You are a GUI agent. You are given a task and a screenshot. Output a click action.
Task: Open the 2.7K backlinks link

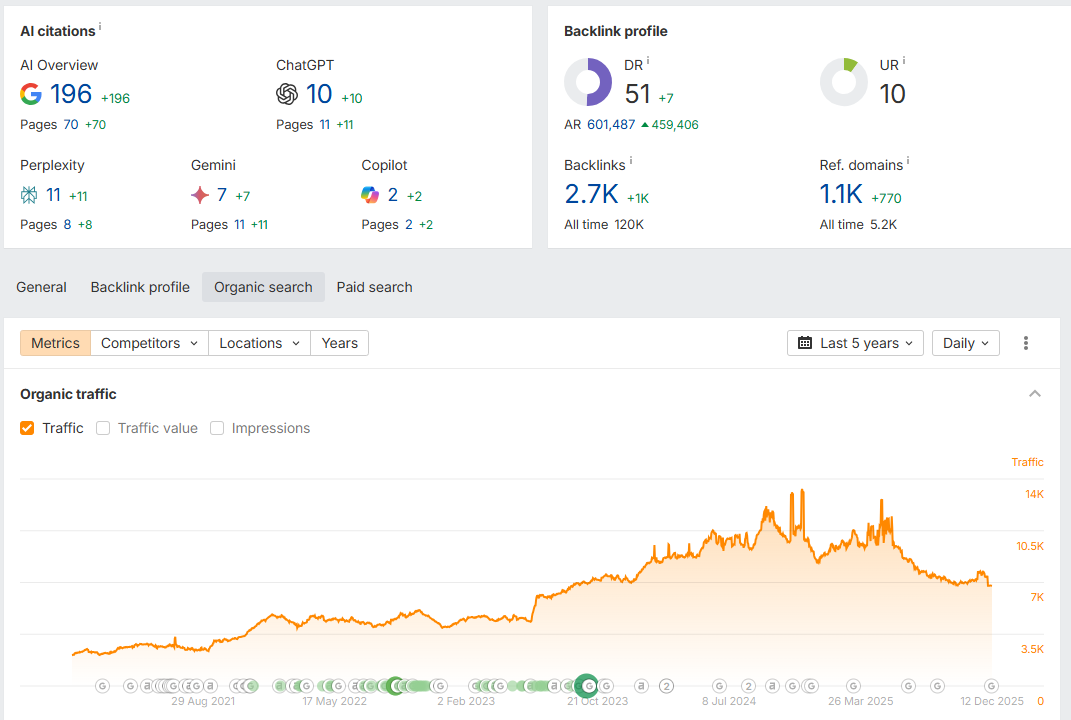[x=591, y=194]
